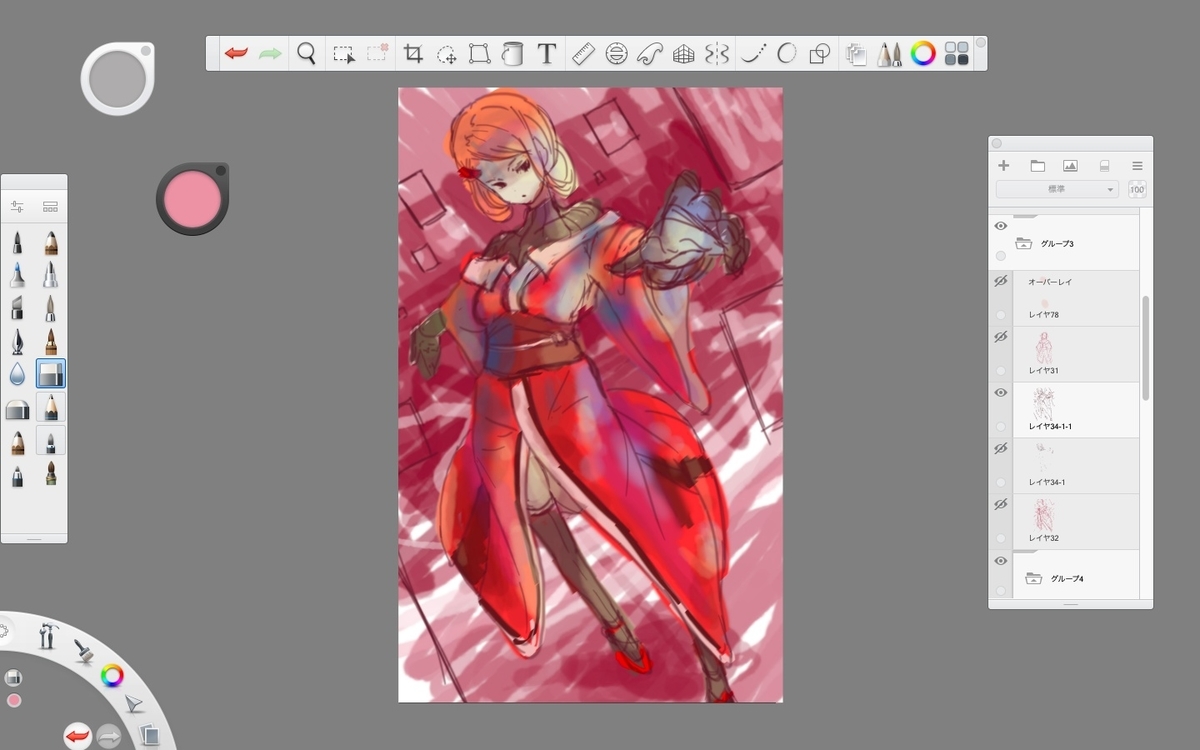Enable the Ellipse guide tool
The width and height of the screenshot is (1200, 750).
click(616, 54)
